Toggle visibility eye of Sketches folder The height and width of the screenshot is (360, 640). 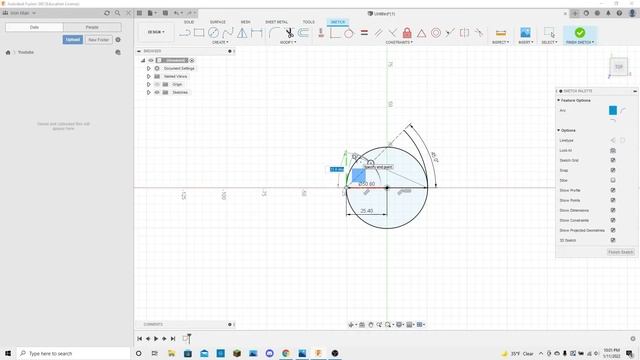coord(157,92)
